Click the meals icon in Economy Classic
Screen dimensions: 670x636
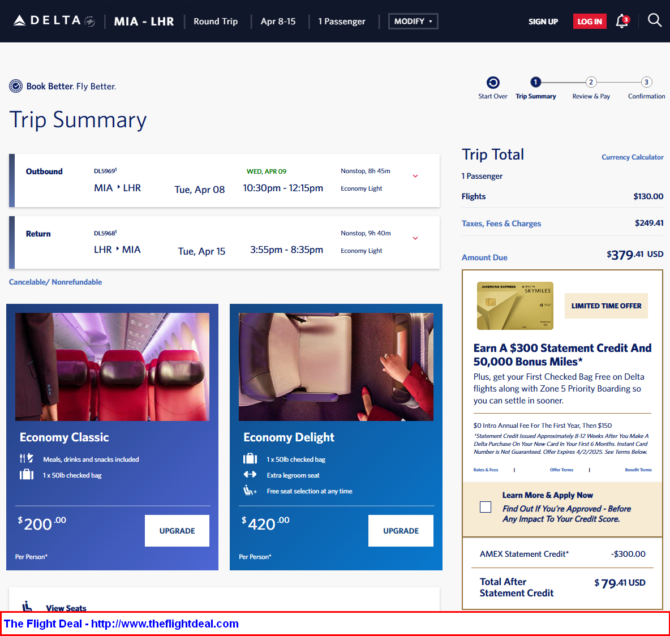(x=26, y=458)
